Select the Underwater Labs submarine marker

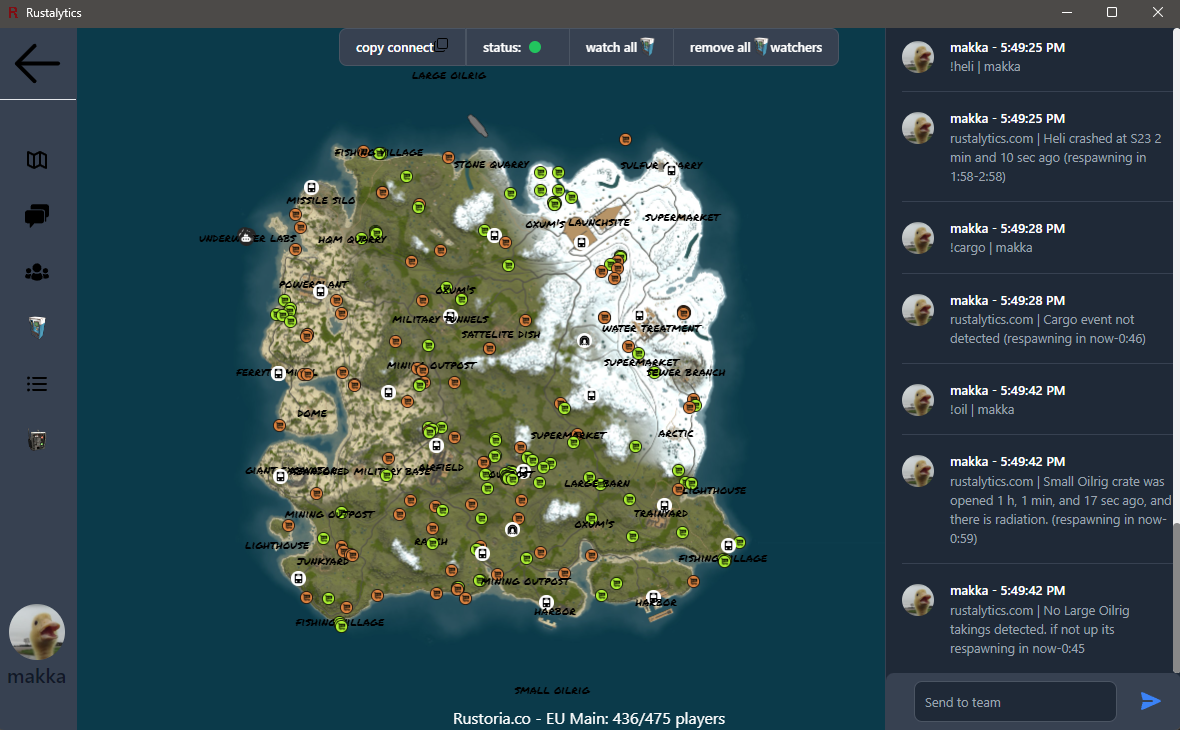tap(246, 236)
